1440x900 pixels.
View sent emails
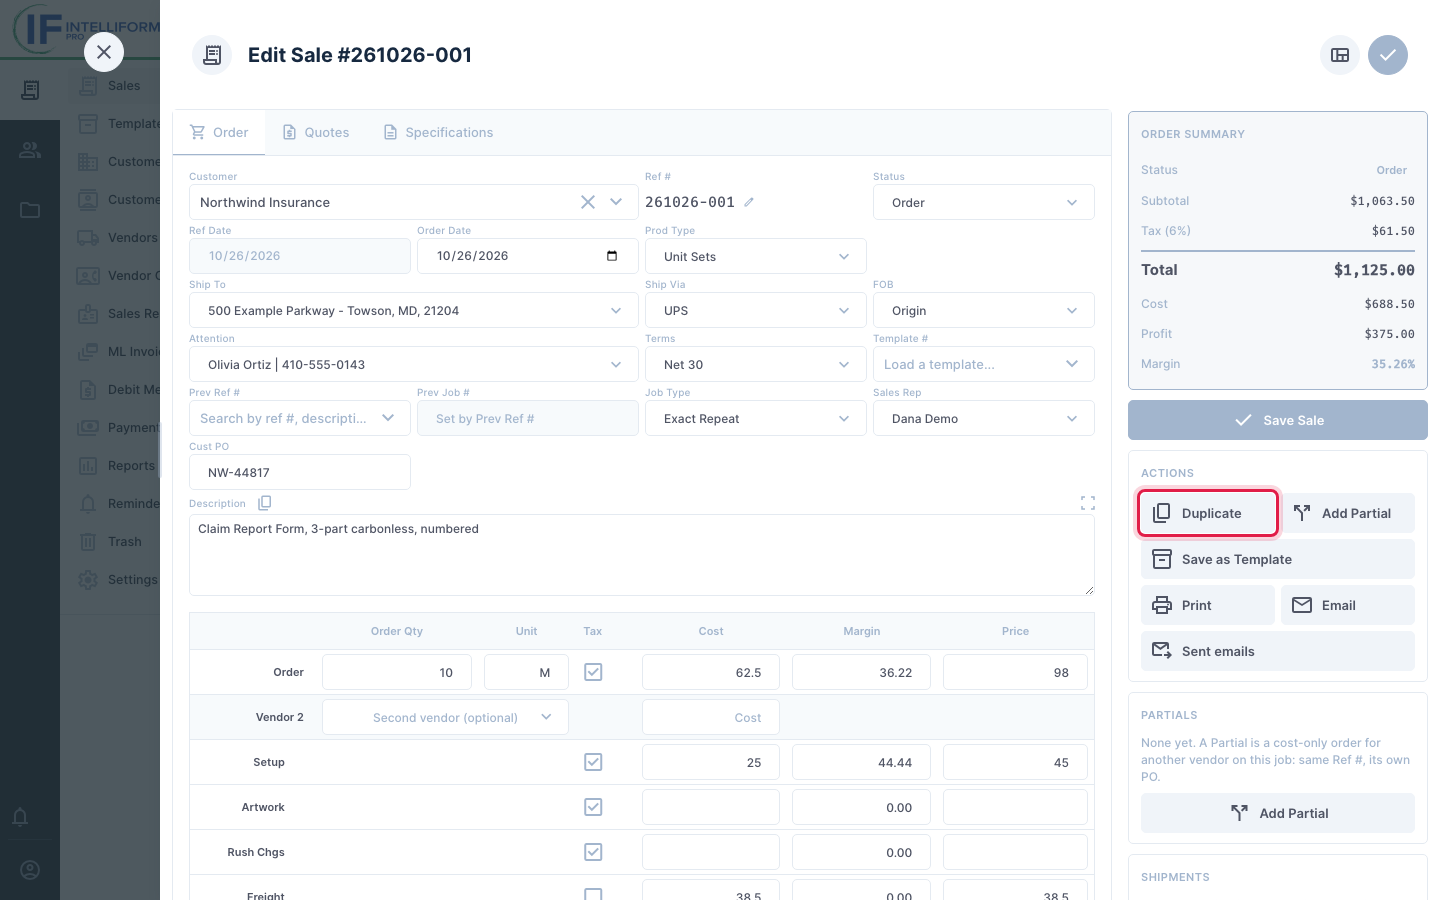coord(1278,651)
